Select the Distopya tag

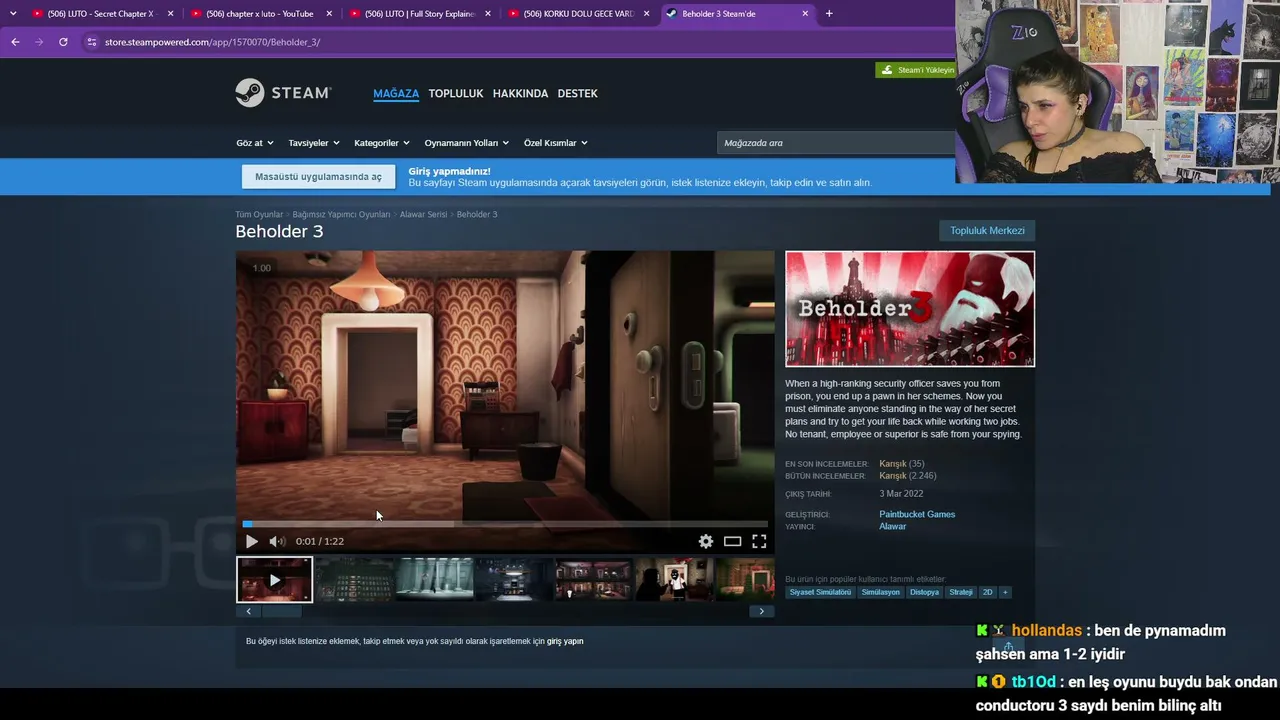point(924,592)
